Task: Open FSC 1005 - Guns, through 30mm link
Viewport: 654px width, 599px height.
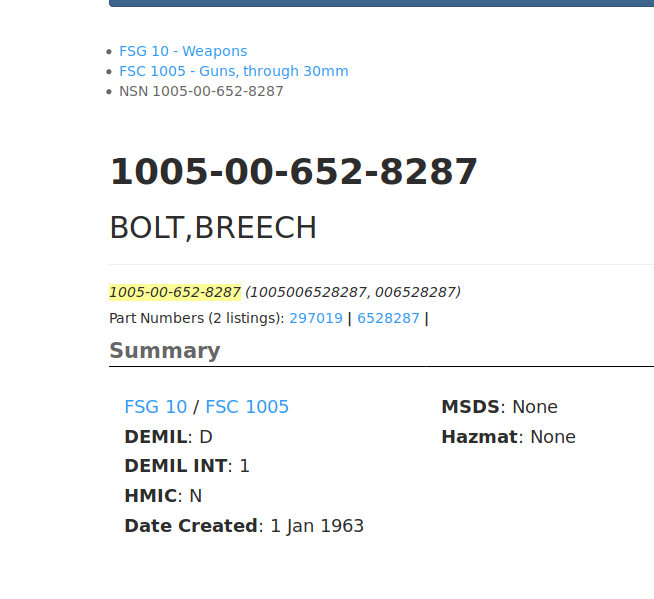Action: 233,71
